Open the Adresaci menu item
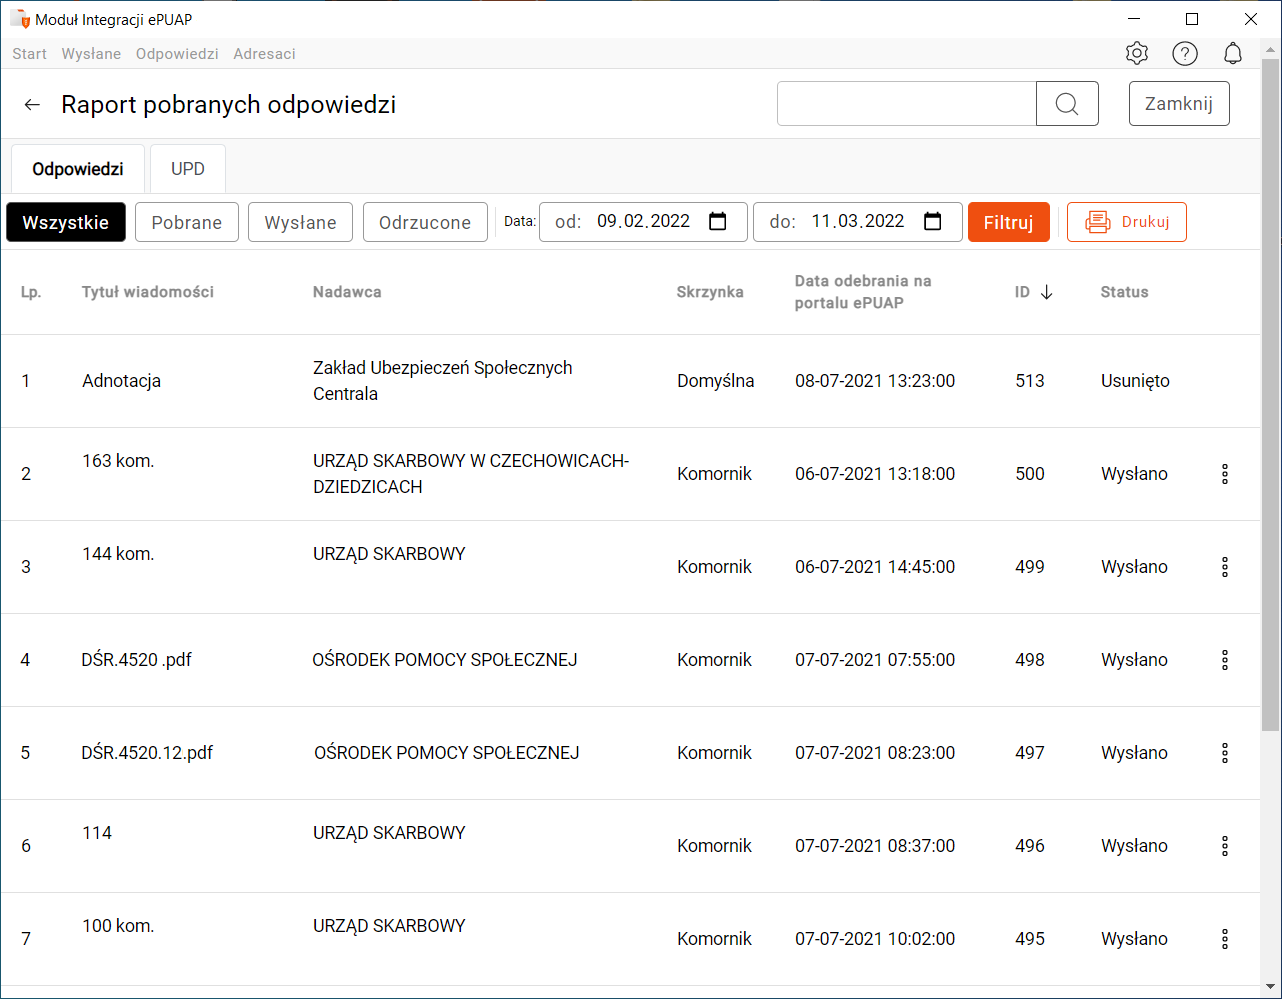The image size is (1282, 999). tap(264, 54)
